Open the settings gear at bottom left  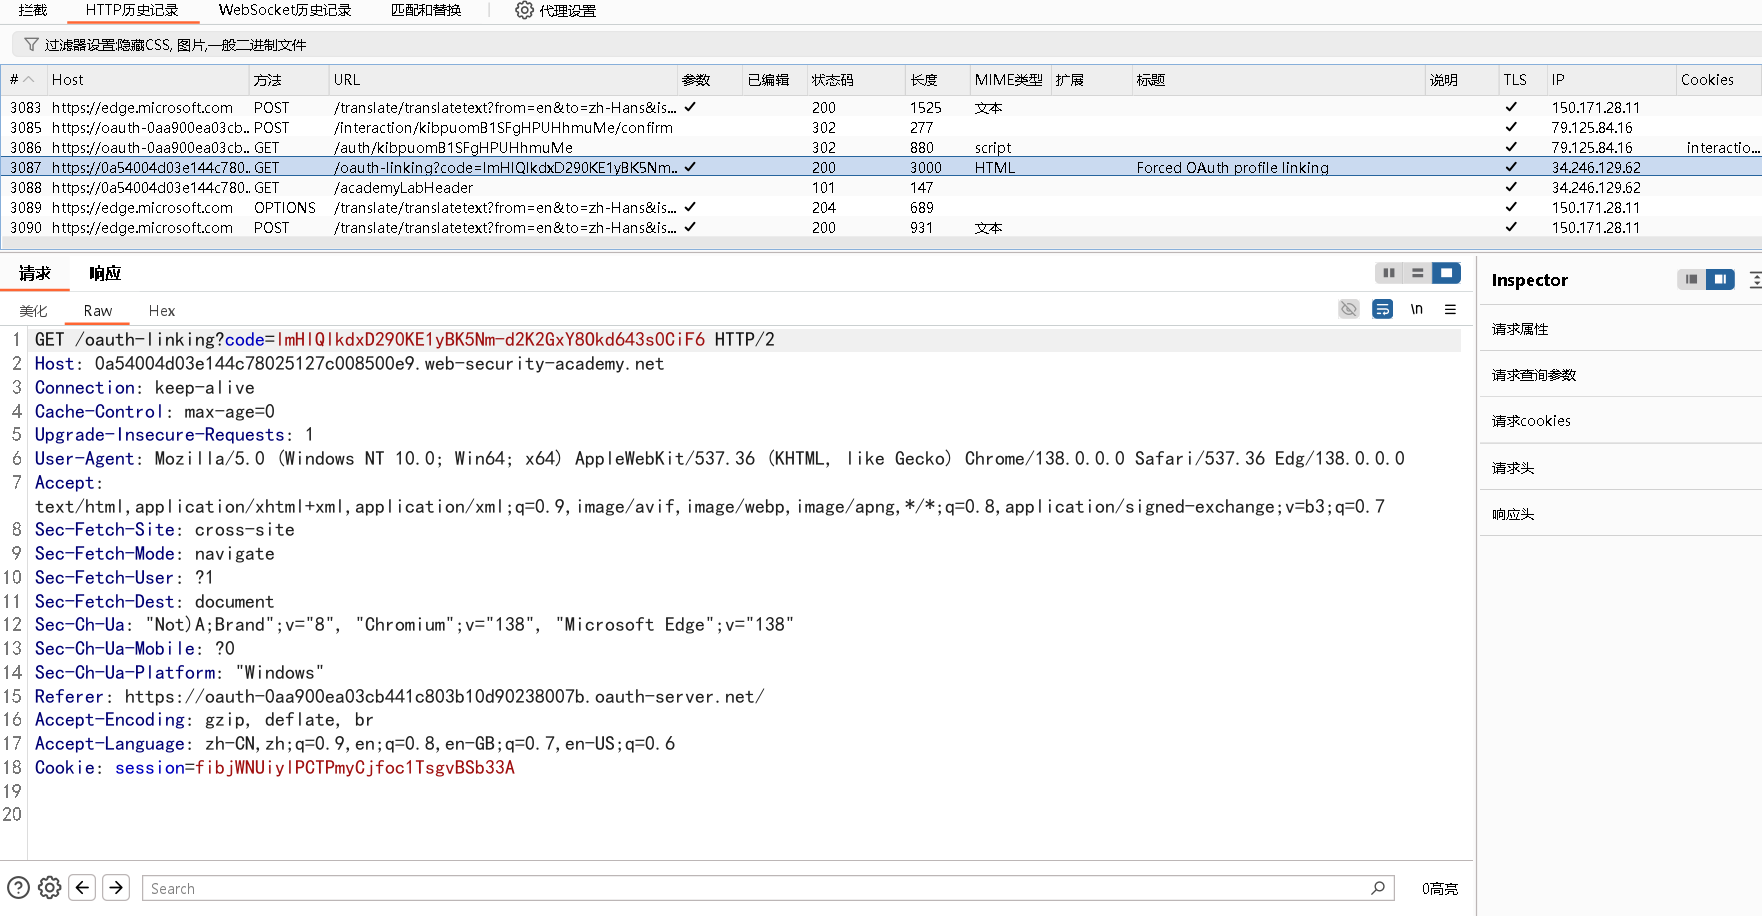point(49,887)
